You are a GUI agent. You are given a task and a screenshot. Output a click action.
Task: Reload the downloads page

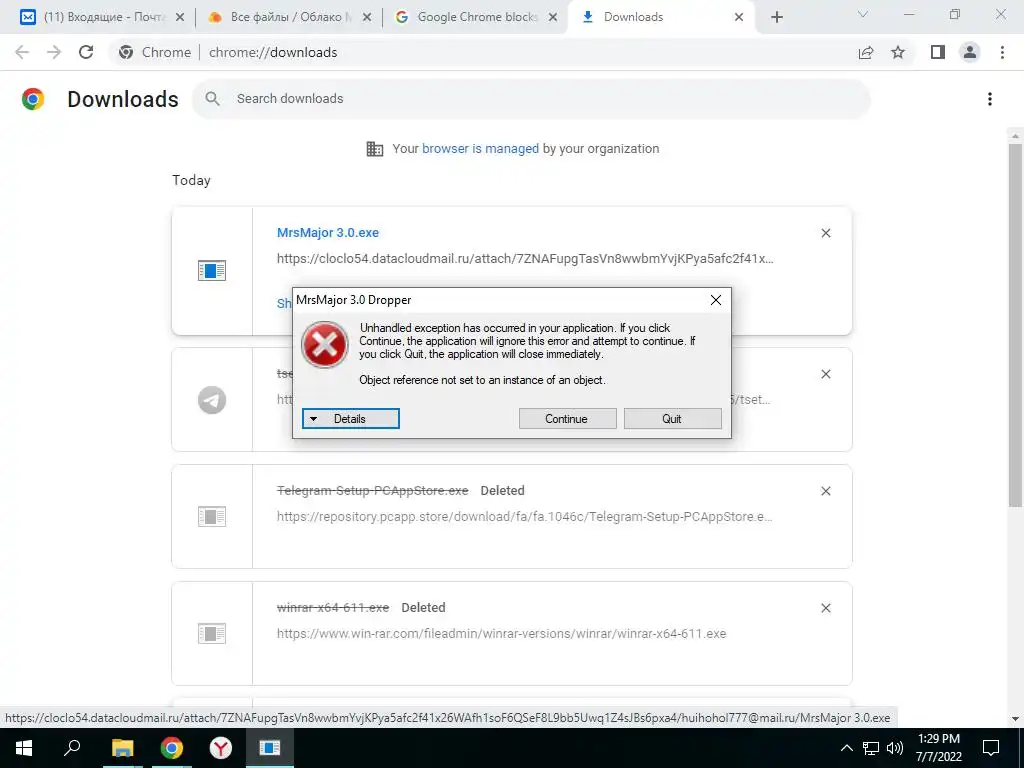(x=86, y=52)
